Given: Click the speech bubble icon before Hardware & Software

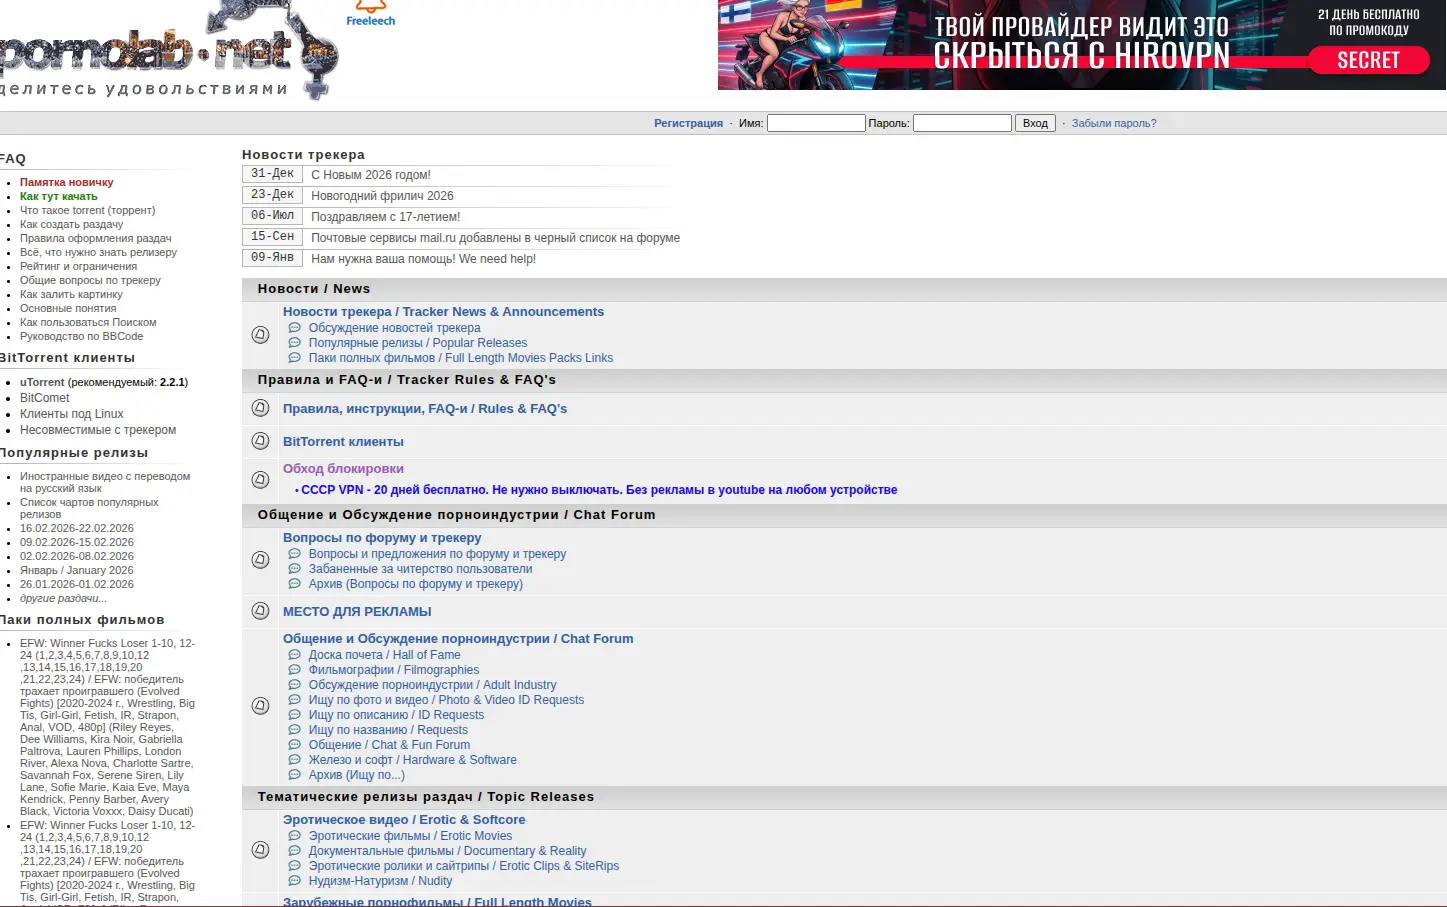Looking at the screenshot, I should point(294,760).
